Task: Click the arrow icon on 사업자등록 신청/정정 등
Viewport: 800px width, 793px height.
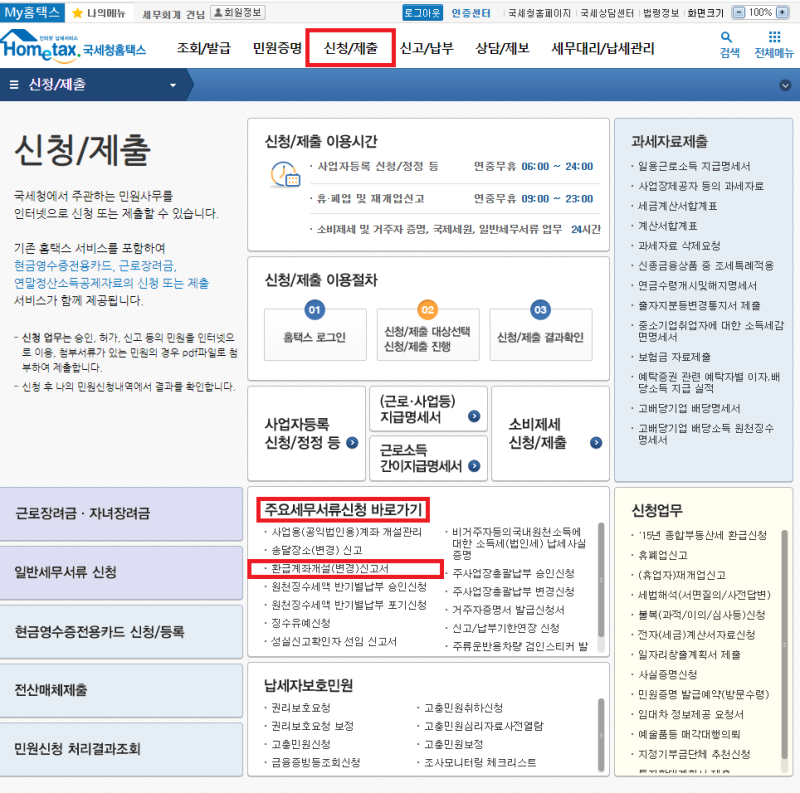Action: tap(352, 442)
